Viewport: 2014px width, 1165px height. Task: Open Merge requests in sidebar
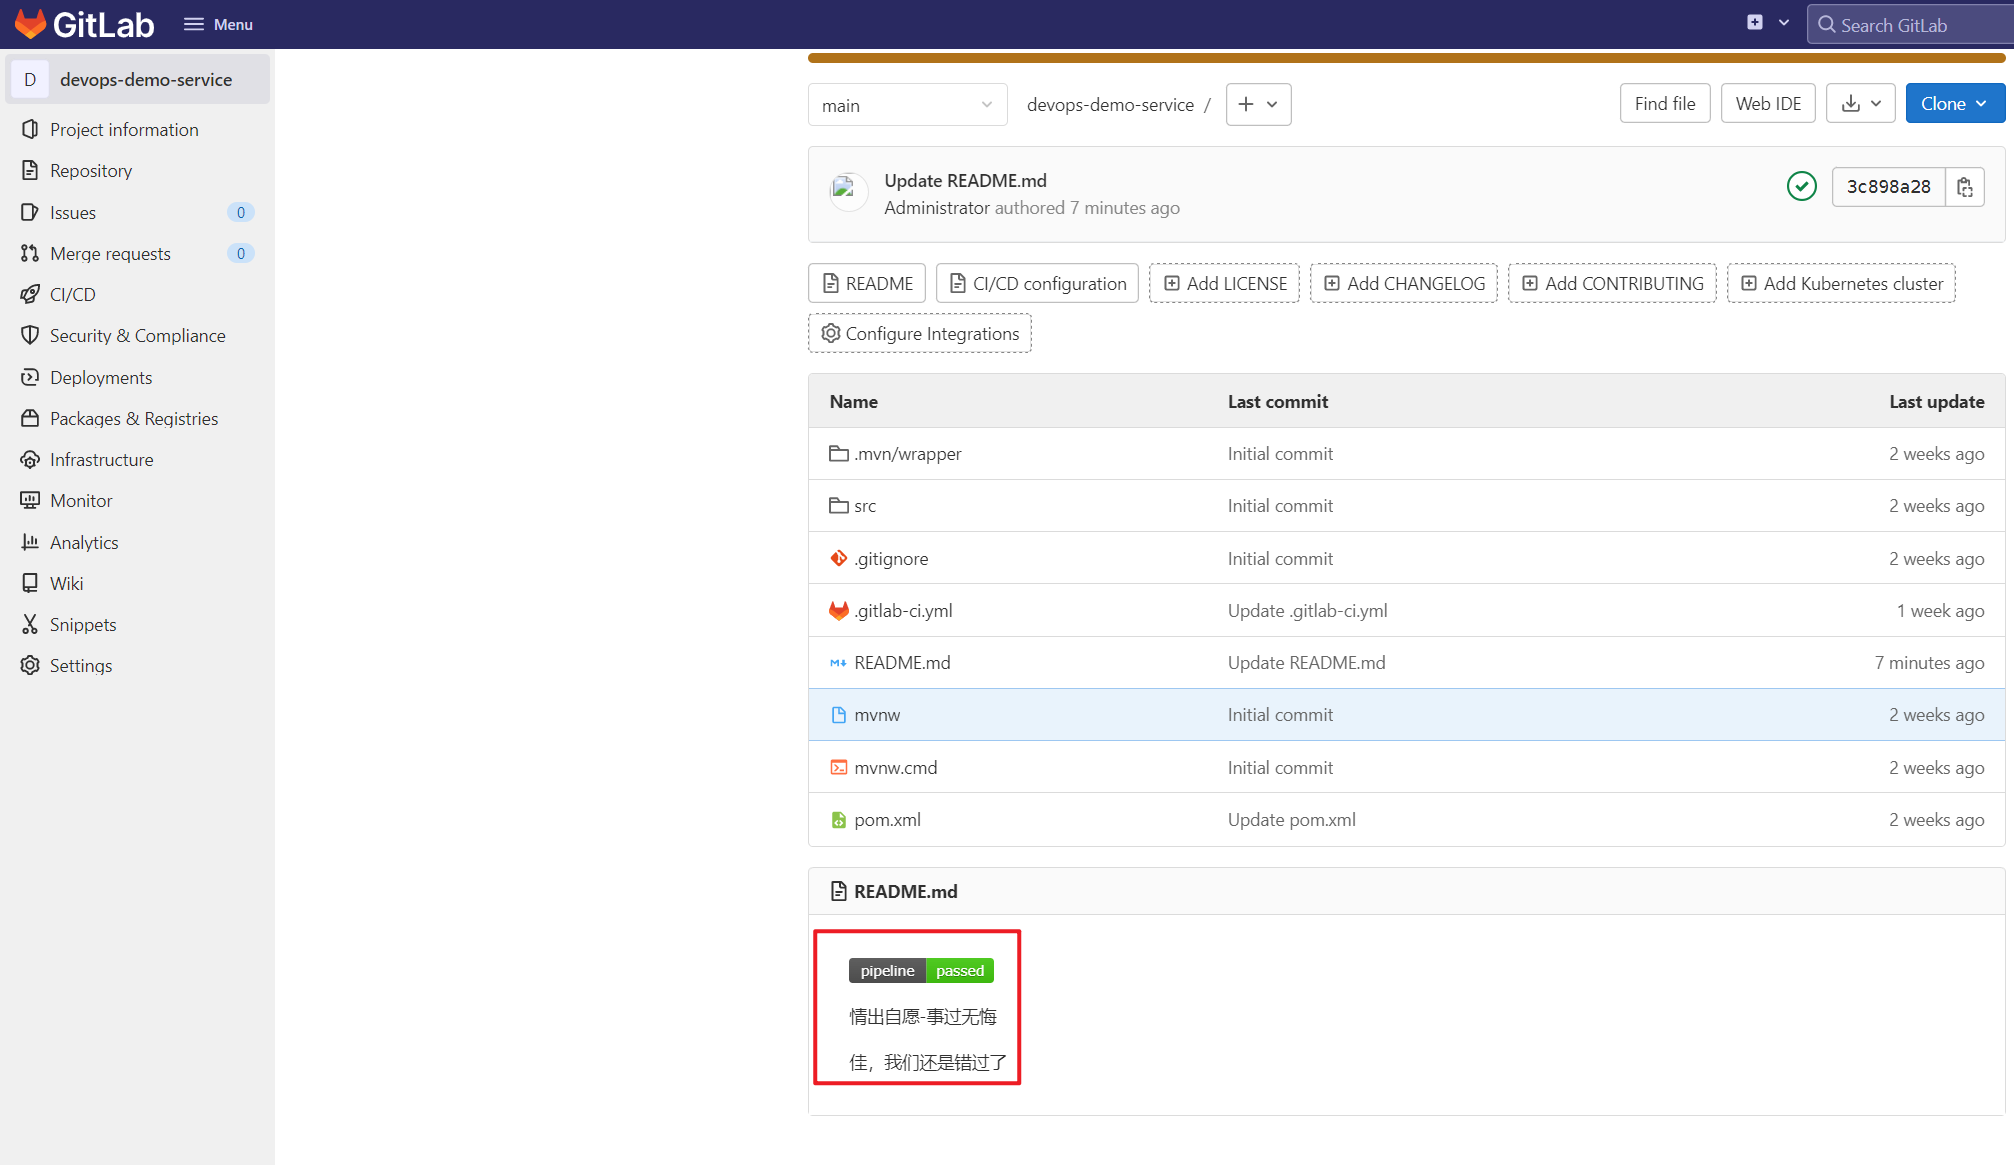110,253
